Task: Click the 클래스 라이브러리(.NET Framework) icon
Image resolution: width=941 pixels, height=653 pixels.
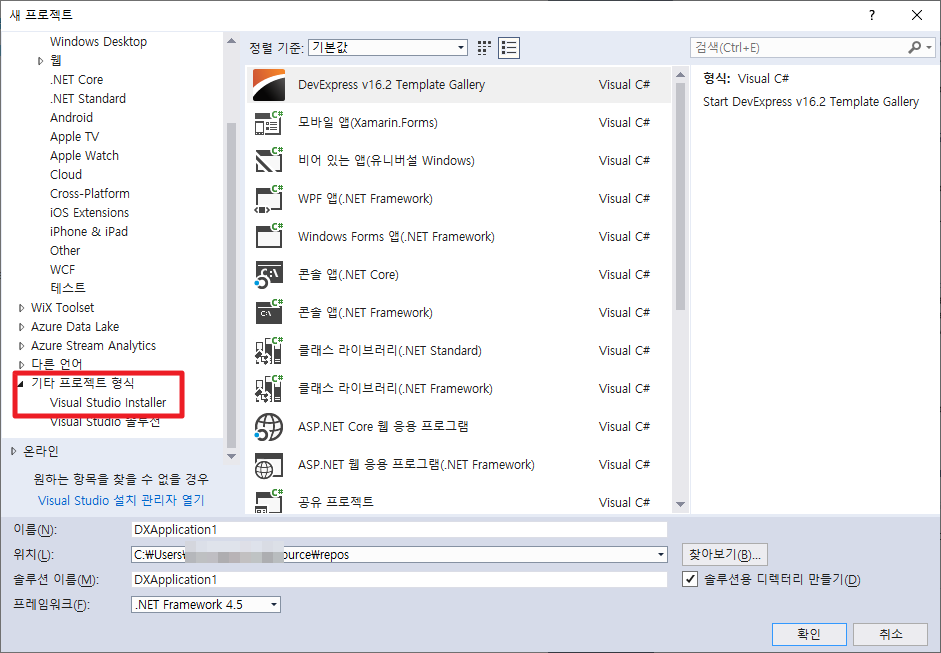Action: pyautogui.click(x=268, y=389)
